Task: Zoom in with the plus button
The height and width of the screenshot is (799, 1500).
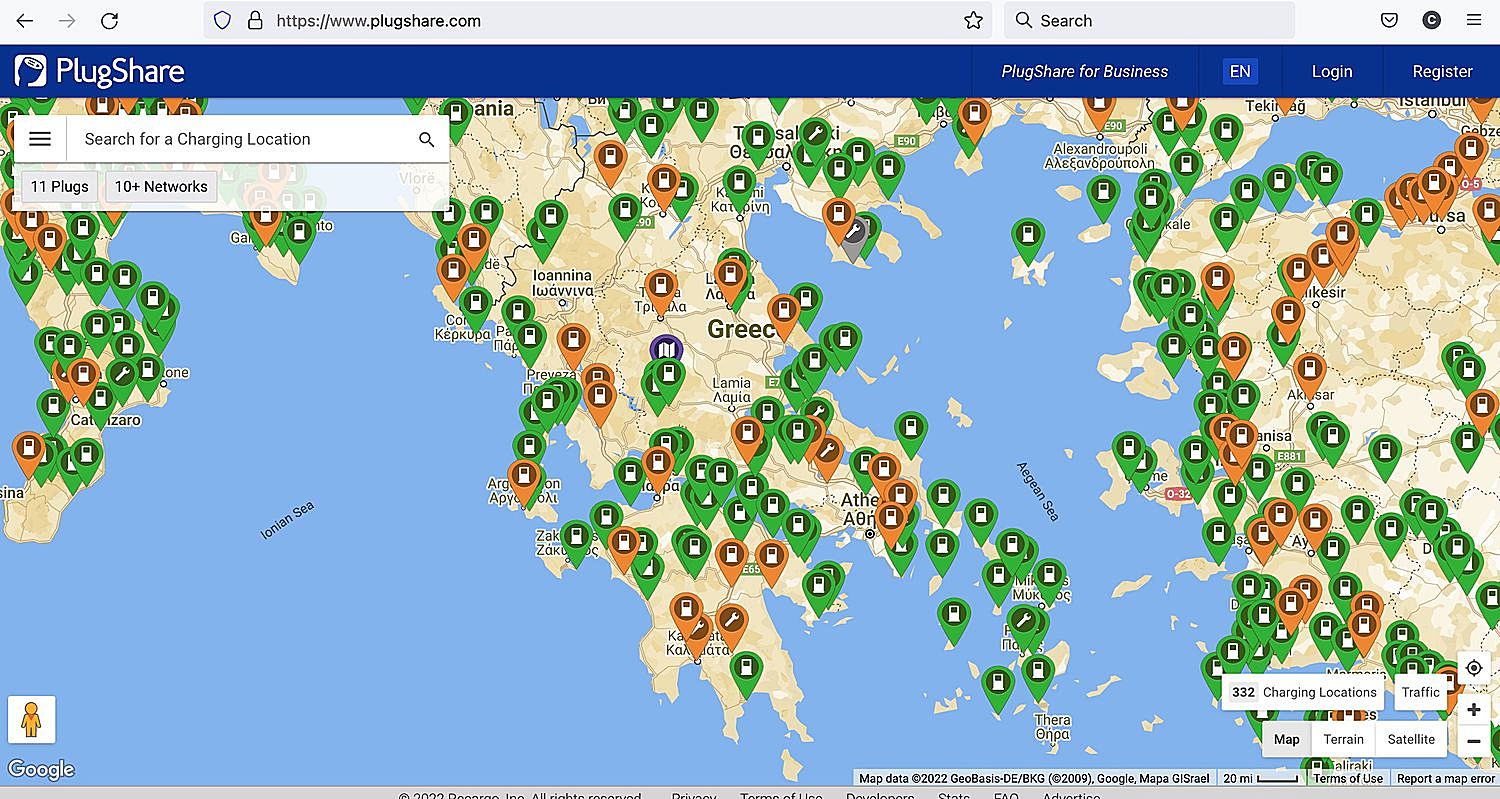Action: point(1474,710)
